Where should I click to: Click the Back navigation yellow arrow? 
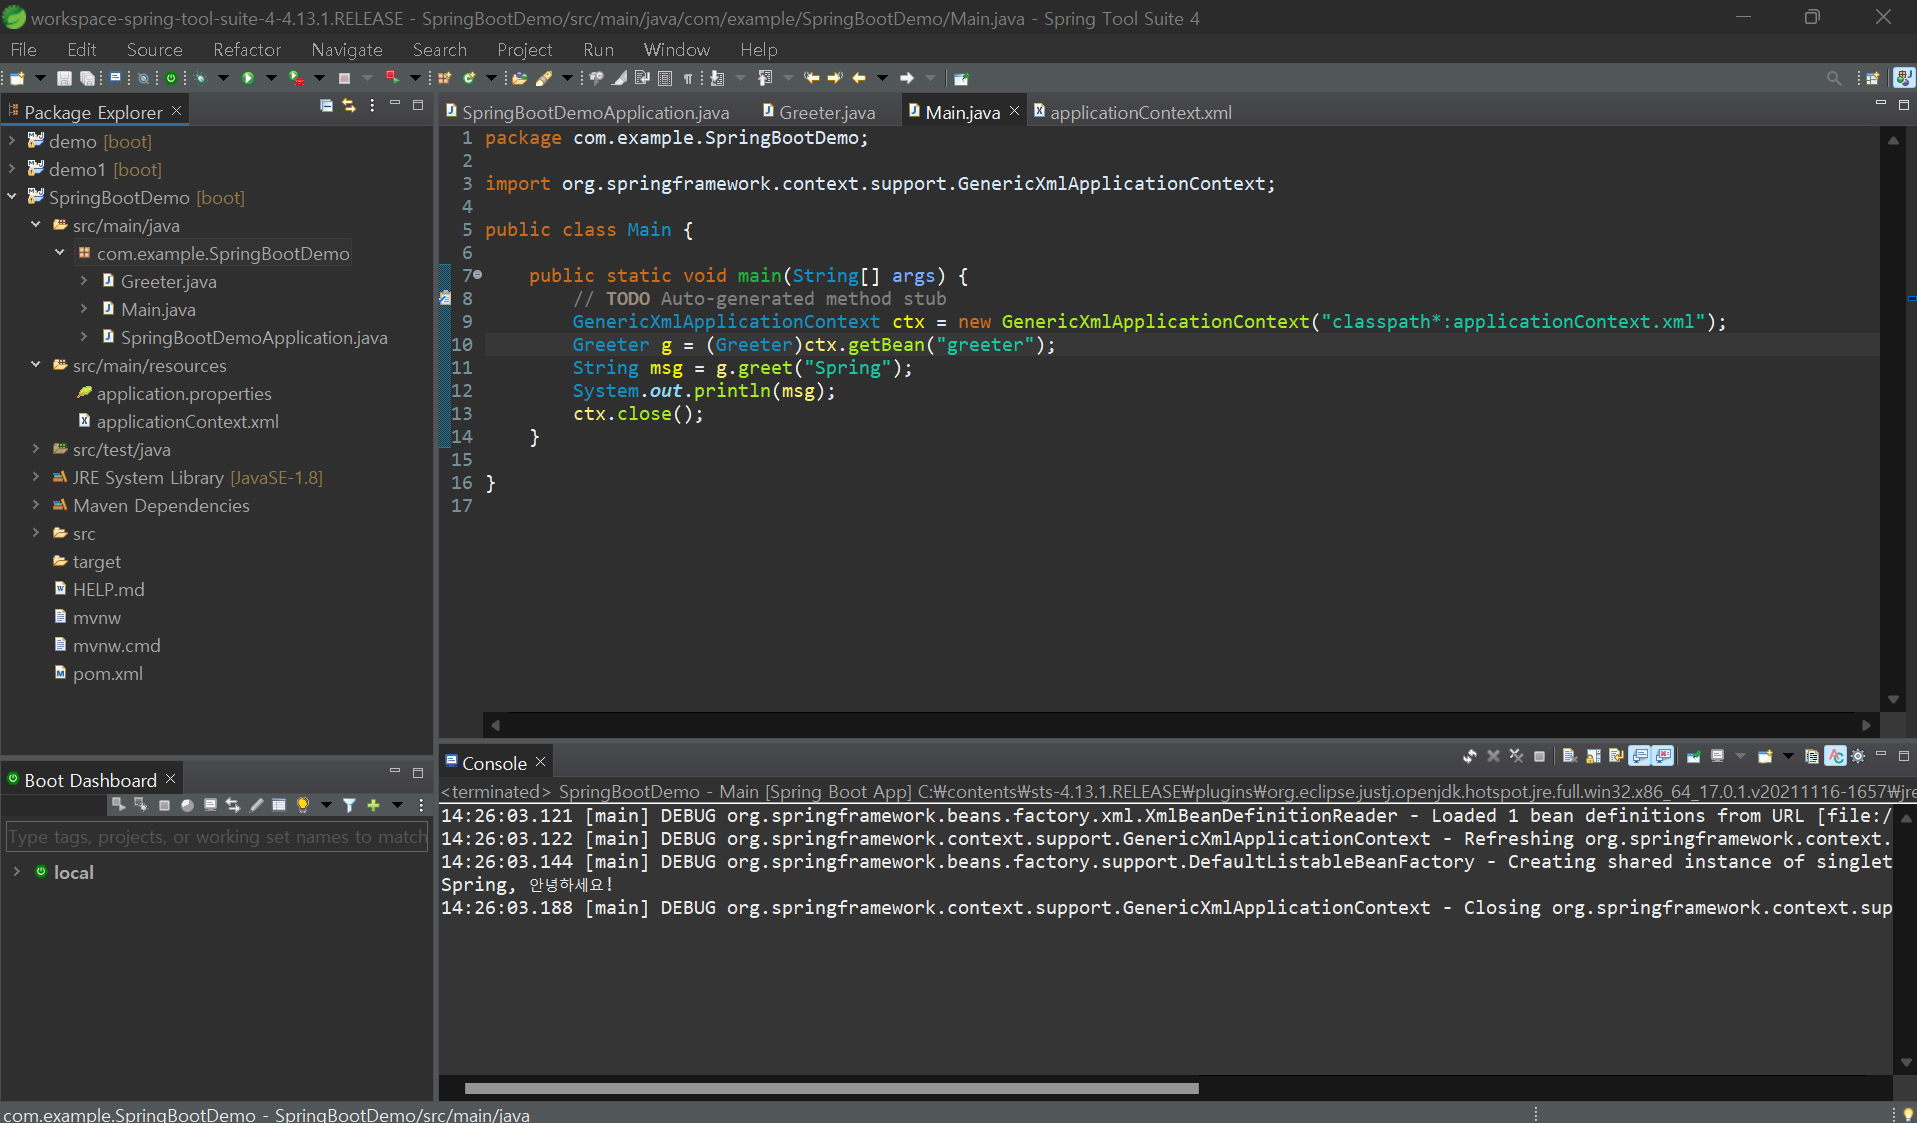(x=859, y=78)
